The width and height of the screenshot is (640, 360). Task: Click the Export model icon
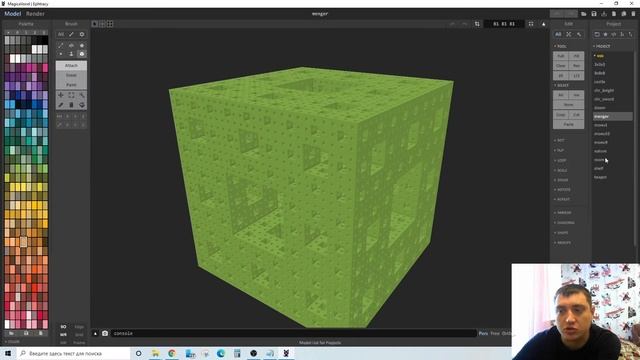point(604,14)
